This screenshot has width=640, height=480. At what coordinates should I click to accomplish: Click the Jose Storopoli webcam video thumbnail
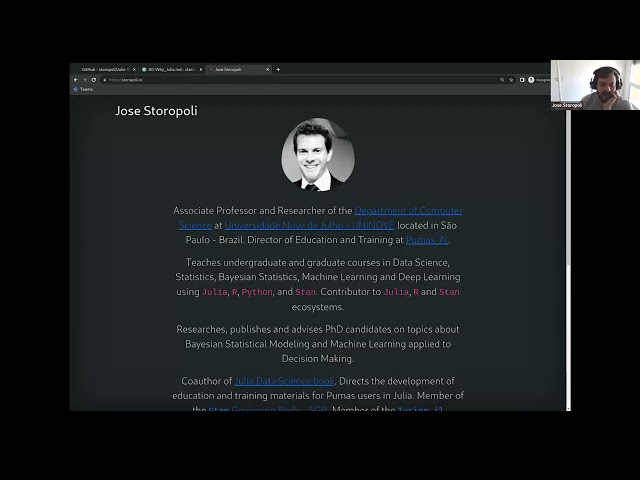pyautogui.click(x=595, y=85)
